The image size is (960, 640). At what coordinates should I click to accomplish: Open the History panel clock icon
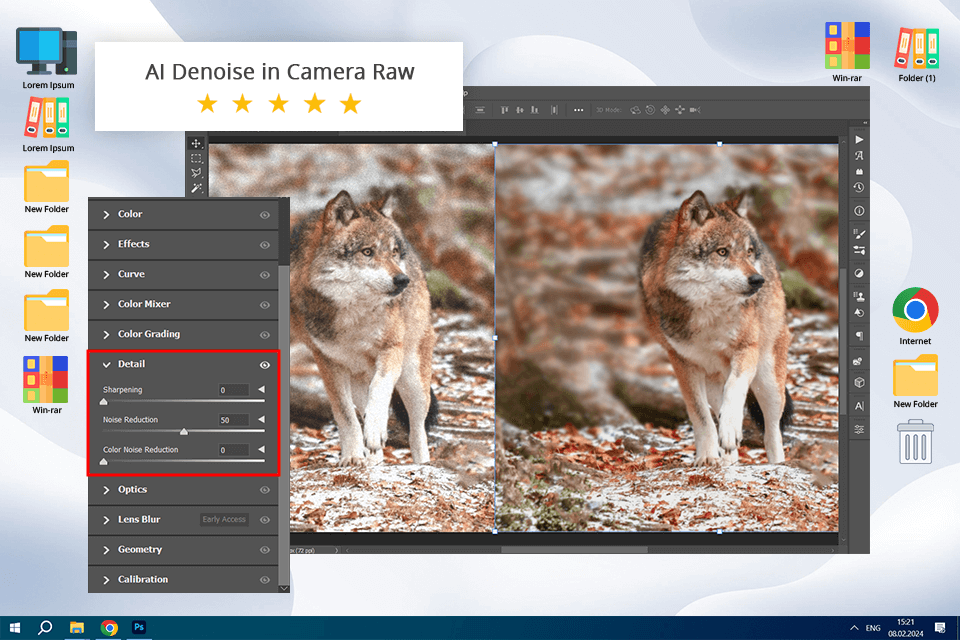(859, 187)
